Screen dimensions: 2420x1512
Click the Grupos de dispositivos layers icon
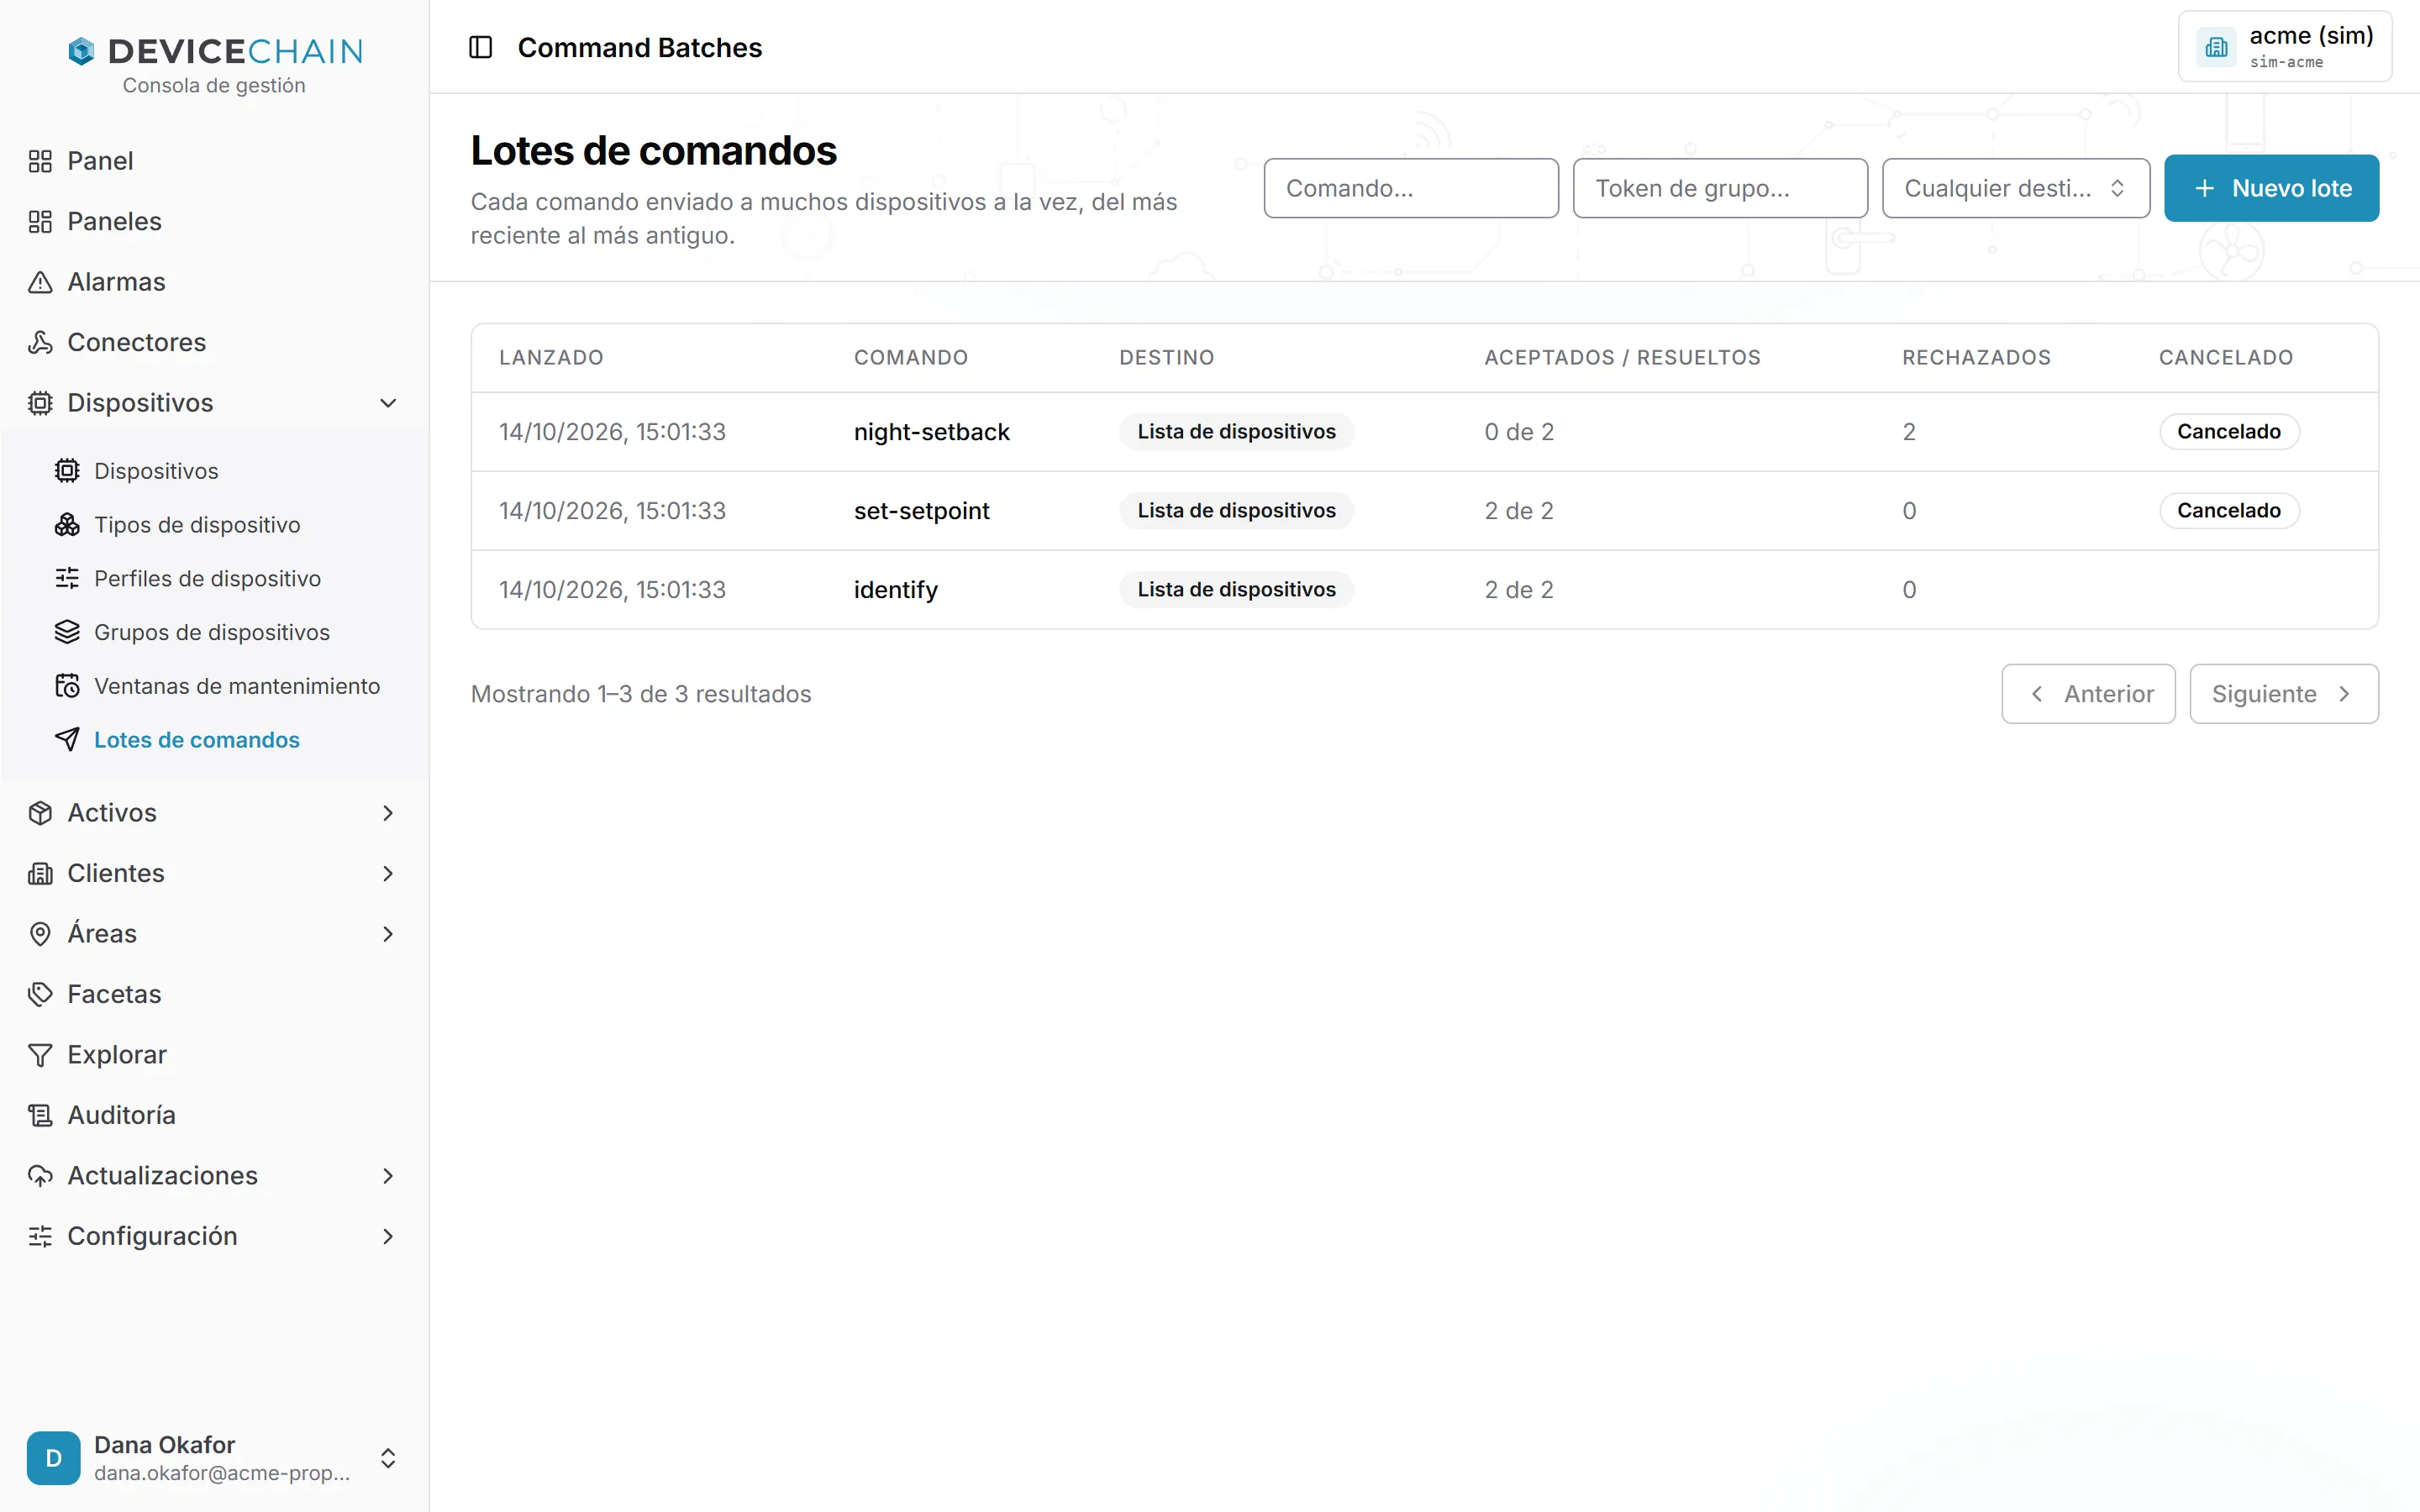67,632
